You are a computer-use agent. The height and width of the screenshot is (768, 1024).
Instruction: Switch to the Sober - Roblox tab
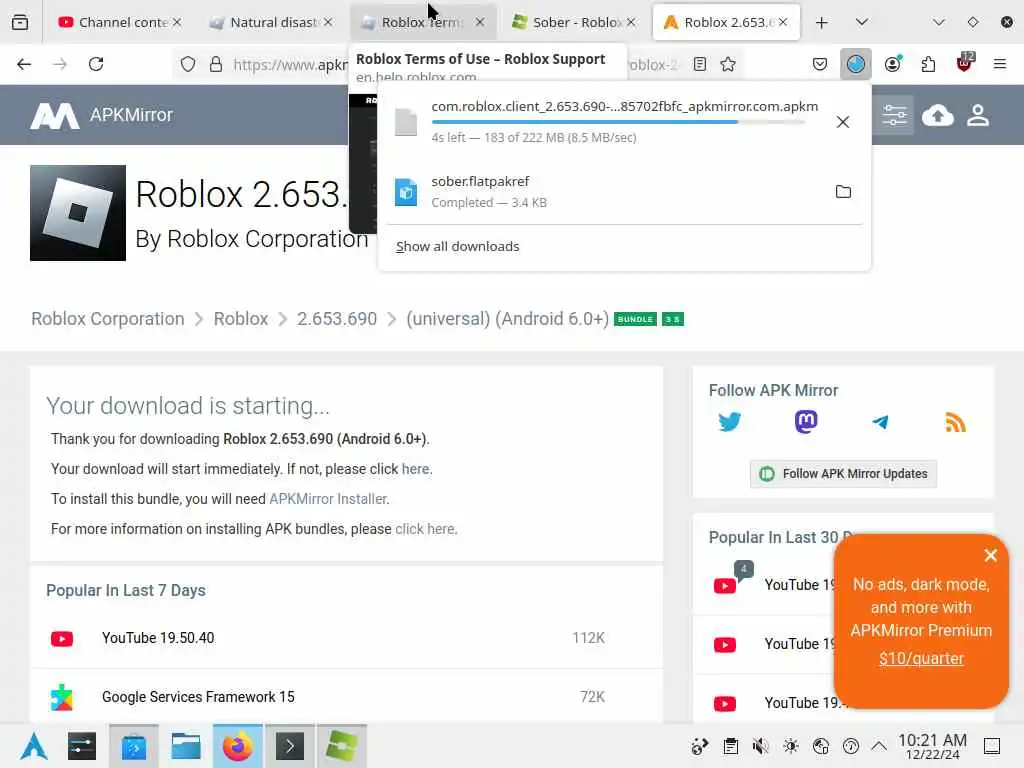pyautogui.click(x=573, y=22)
